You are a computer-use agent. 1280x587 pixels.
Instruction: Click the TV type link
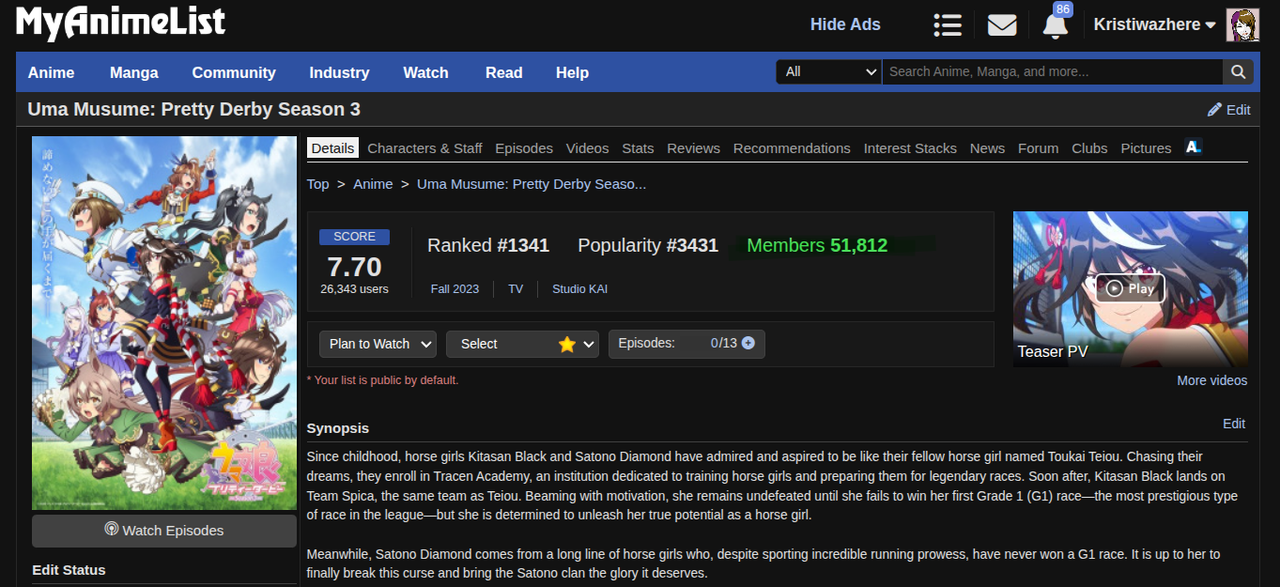coord(516,289)
